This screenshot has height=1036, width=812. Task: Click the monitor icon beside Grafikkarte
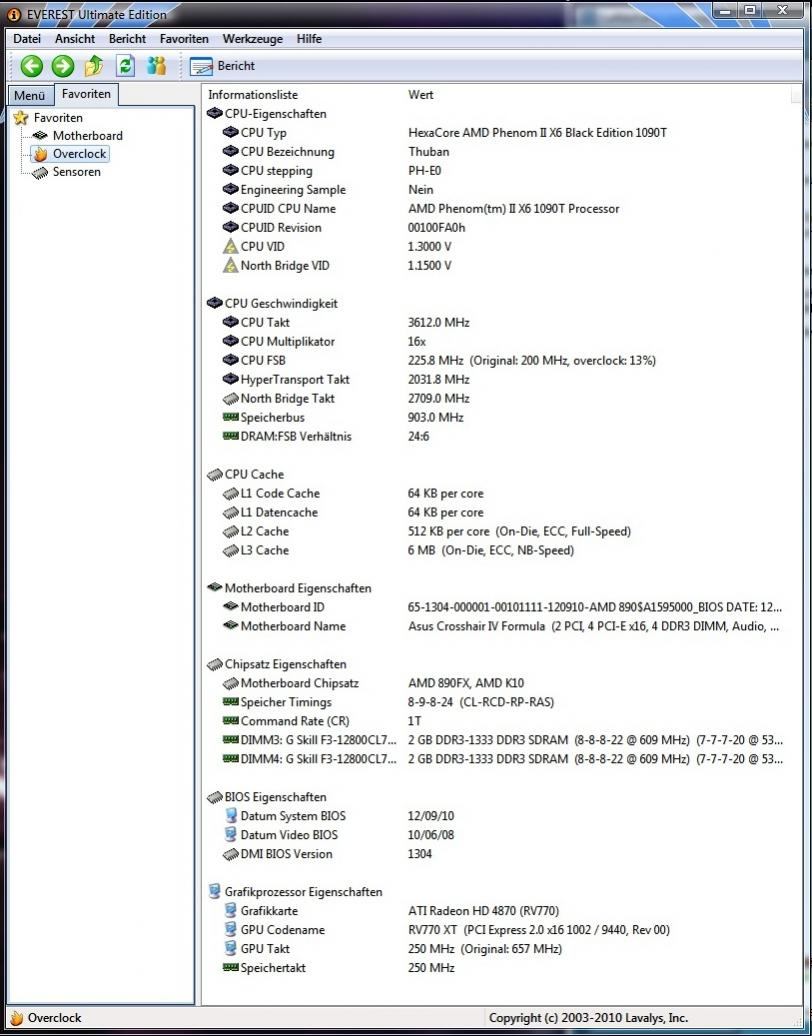tap(231, 911)
